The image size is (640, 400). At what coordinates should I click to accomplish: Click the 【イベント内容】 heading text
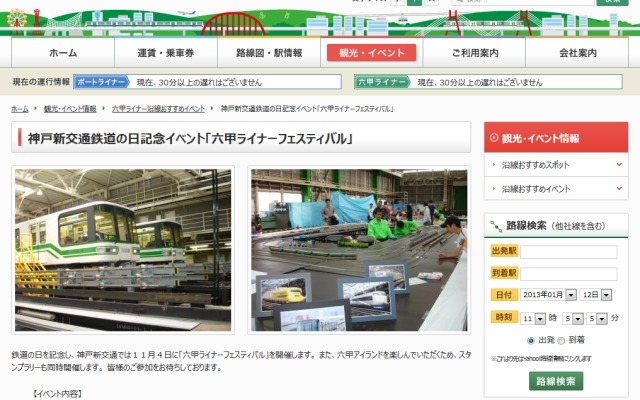pyautogui.click(x=58, y=394)
